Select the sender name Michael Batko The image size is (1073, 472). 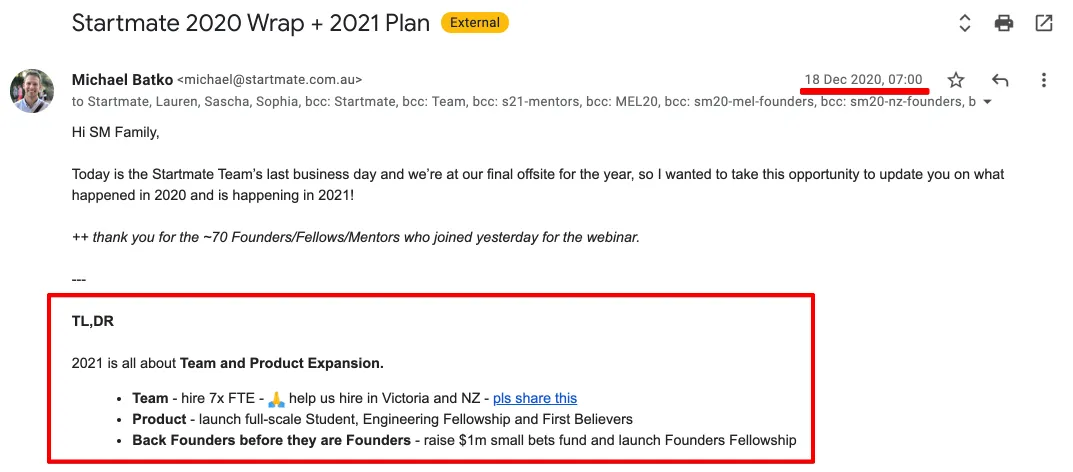pos(122,80)
